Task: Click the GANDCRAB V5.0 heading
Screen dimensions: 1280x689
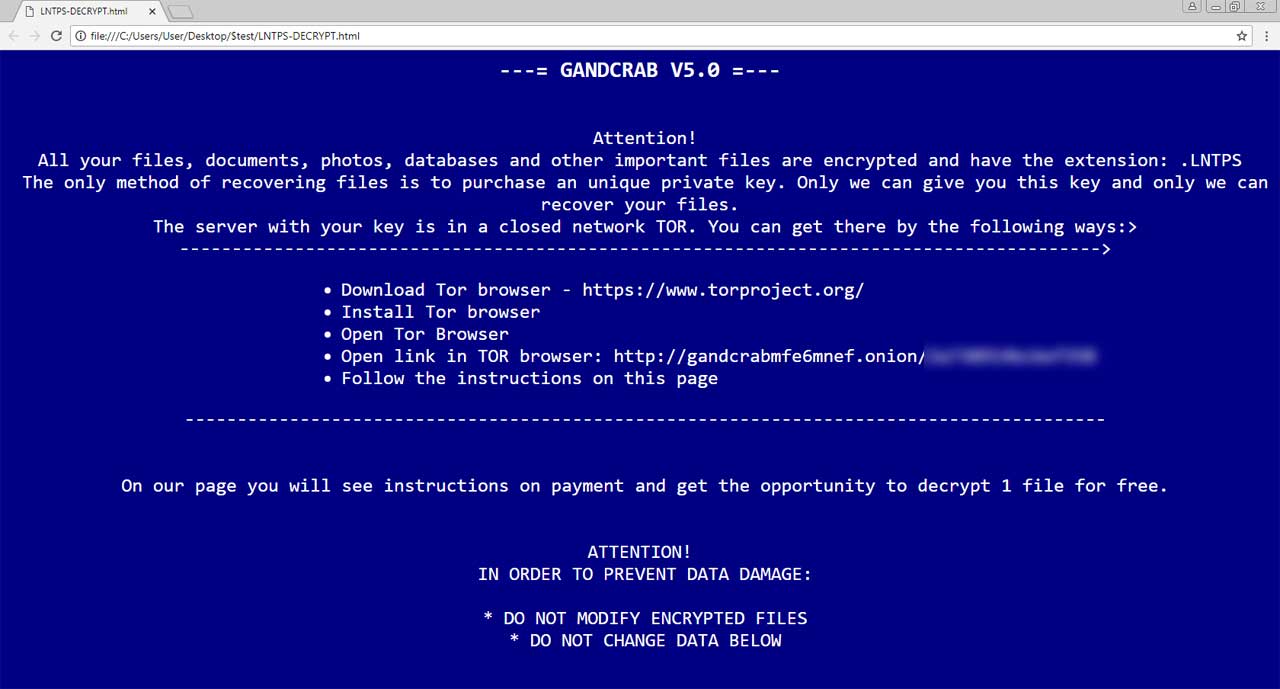Action: coord(640,71)
